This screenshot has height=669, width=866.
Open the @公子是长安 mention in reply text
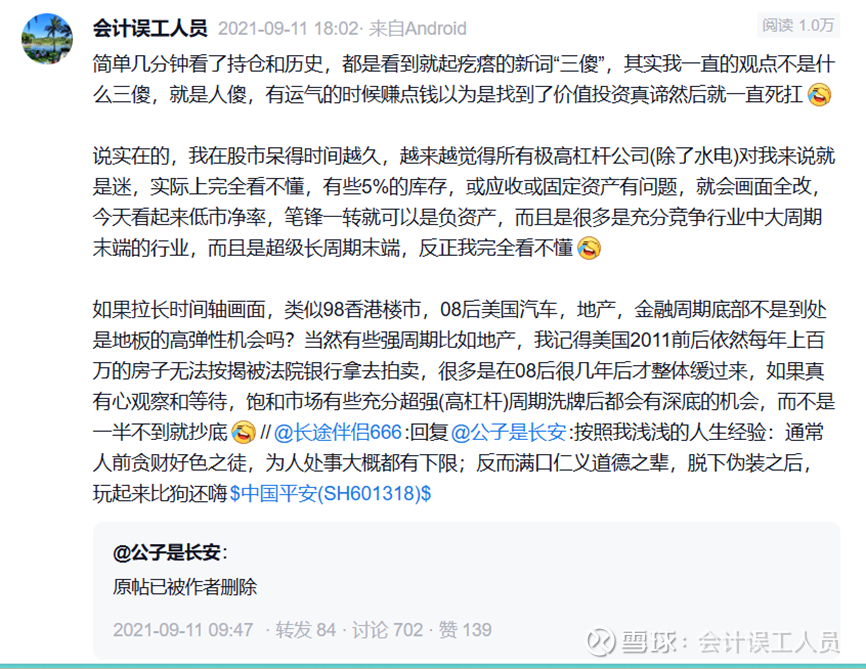coord(509,432)
